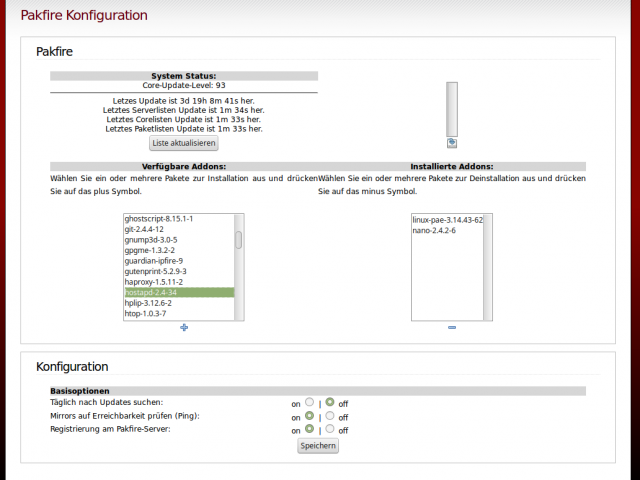The image size is (640, 480).
Task: Click the Letztes Serverlisten Update status line
Action: point(184,110)
